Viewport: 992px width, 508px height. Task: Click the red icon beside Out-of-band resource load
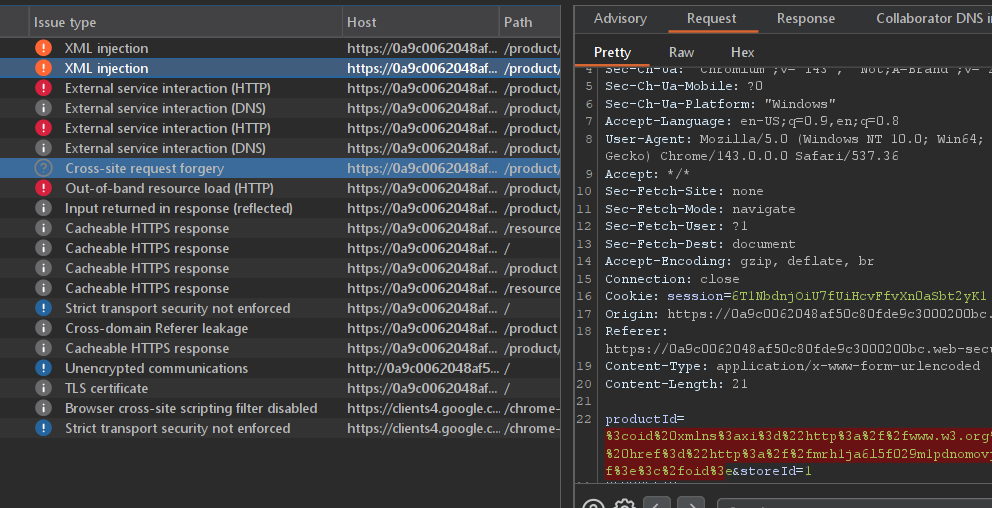pyautogui.click(x=43, y=188)
